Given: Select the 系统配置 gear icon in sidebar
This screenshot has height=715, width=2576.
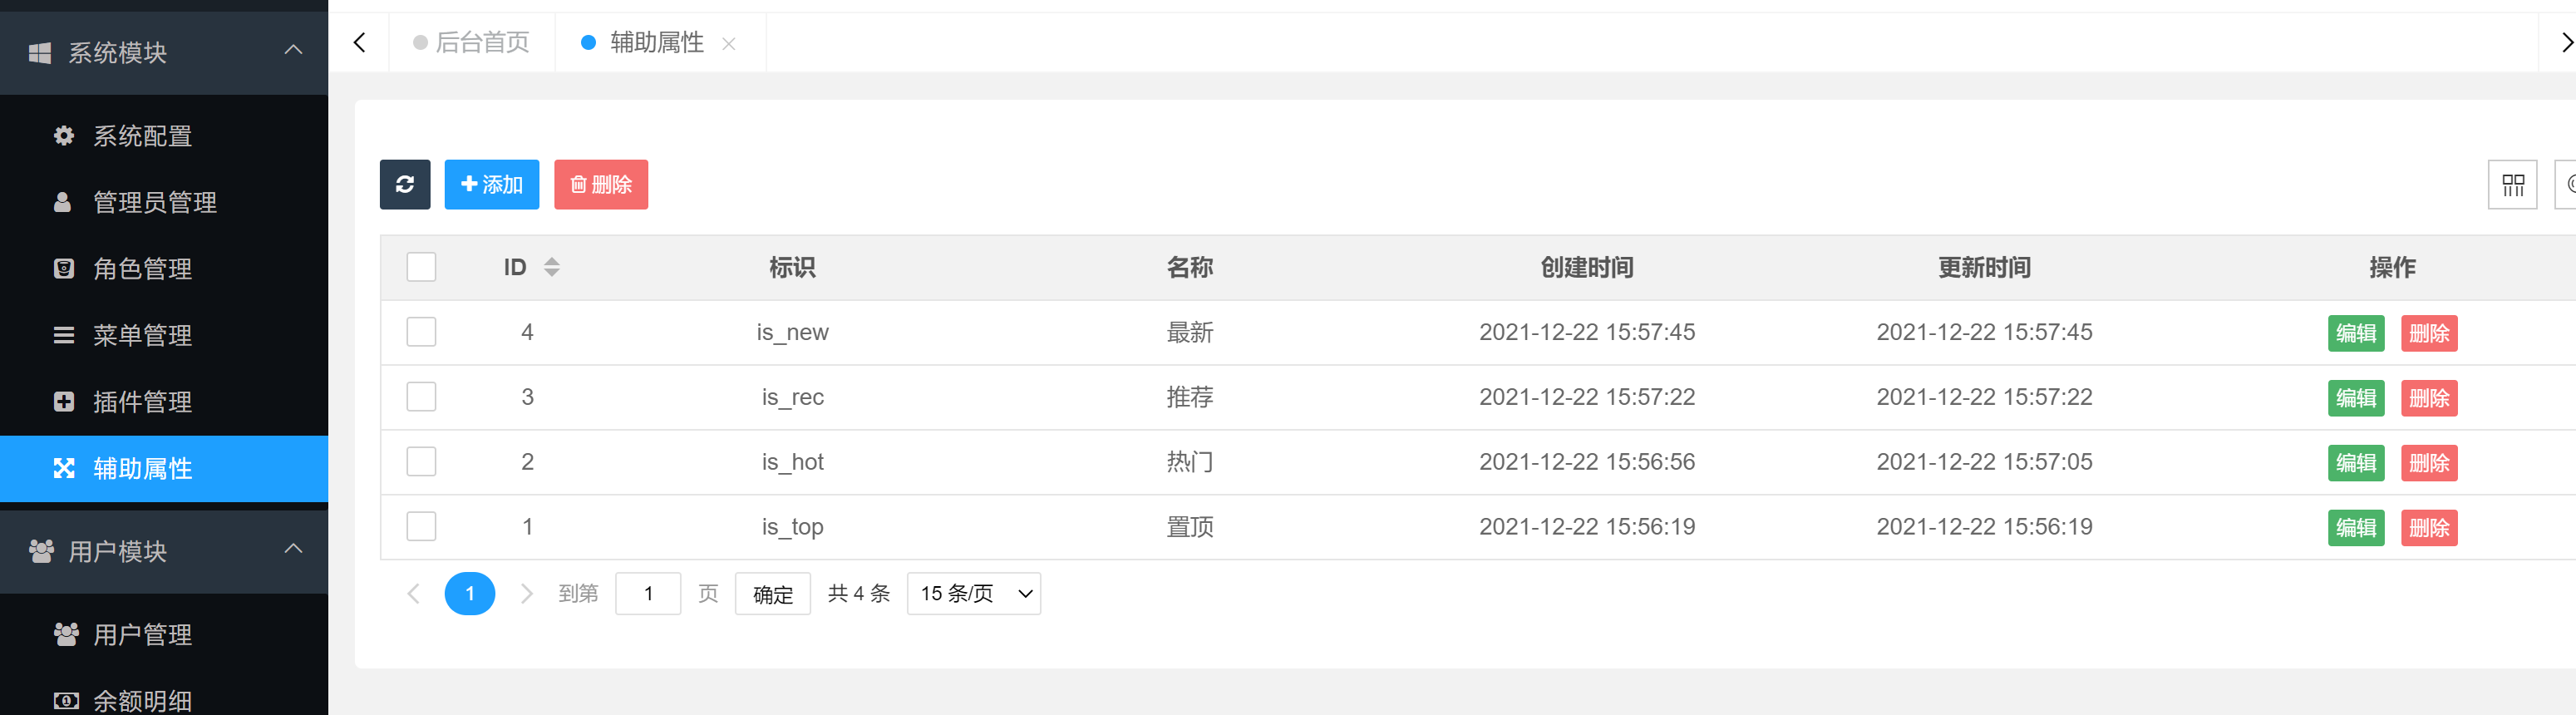Looking at the screenshot, I should tap(62, 136).
